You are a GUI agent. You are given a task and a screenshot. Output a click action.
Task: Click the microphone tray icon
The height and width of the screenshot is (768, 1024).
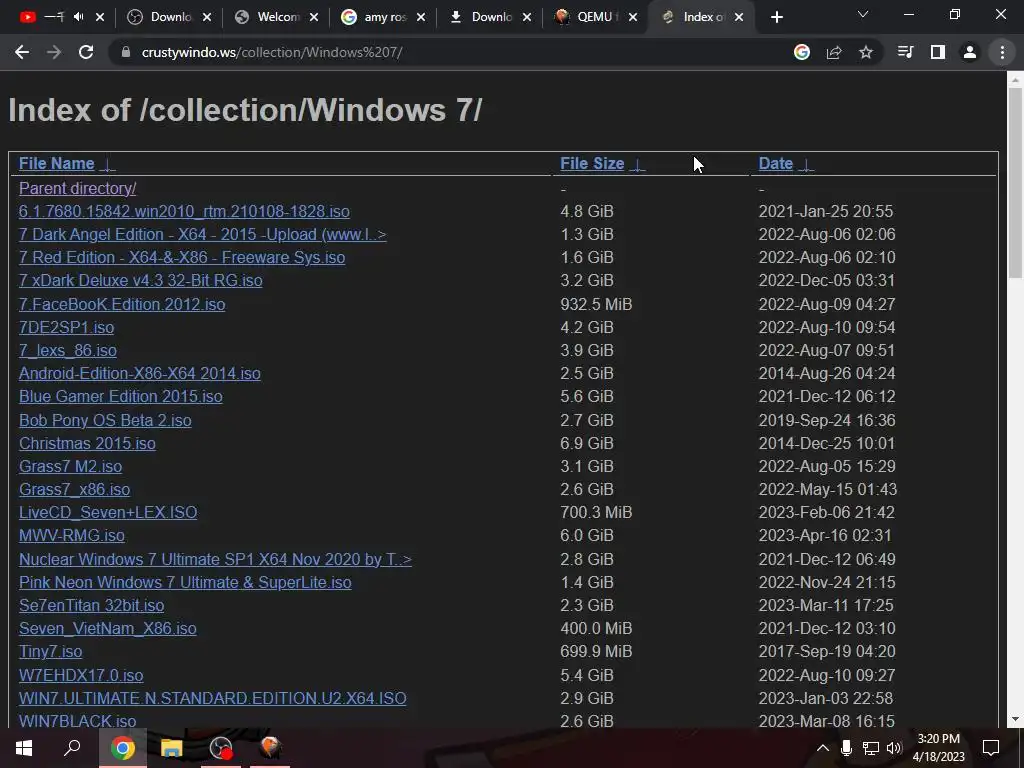846,748
